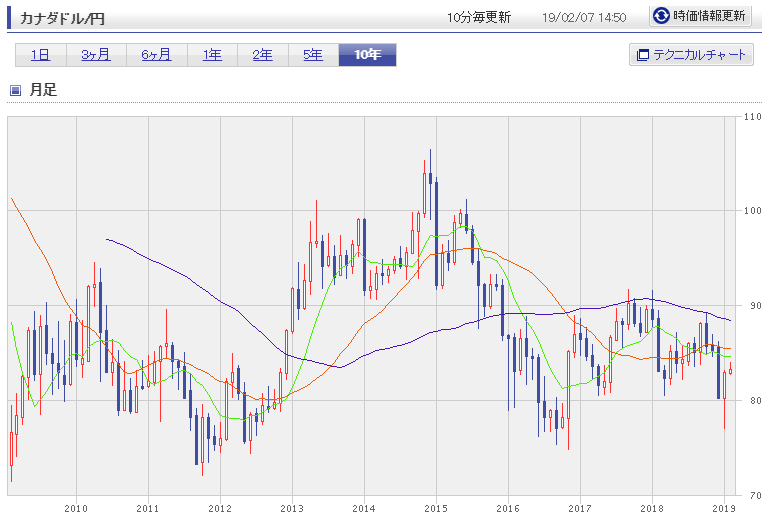Select the 3ヶ月 period tab
This screenshot has height=518, width=762.
[x=95, y=55]
